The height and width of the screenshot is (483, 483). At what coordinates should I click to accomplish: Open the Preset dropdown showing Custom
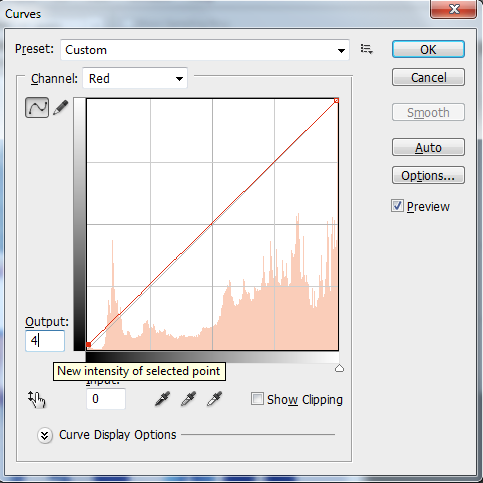click(205, 50)
